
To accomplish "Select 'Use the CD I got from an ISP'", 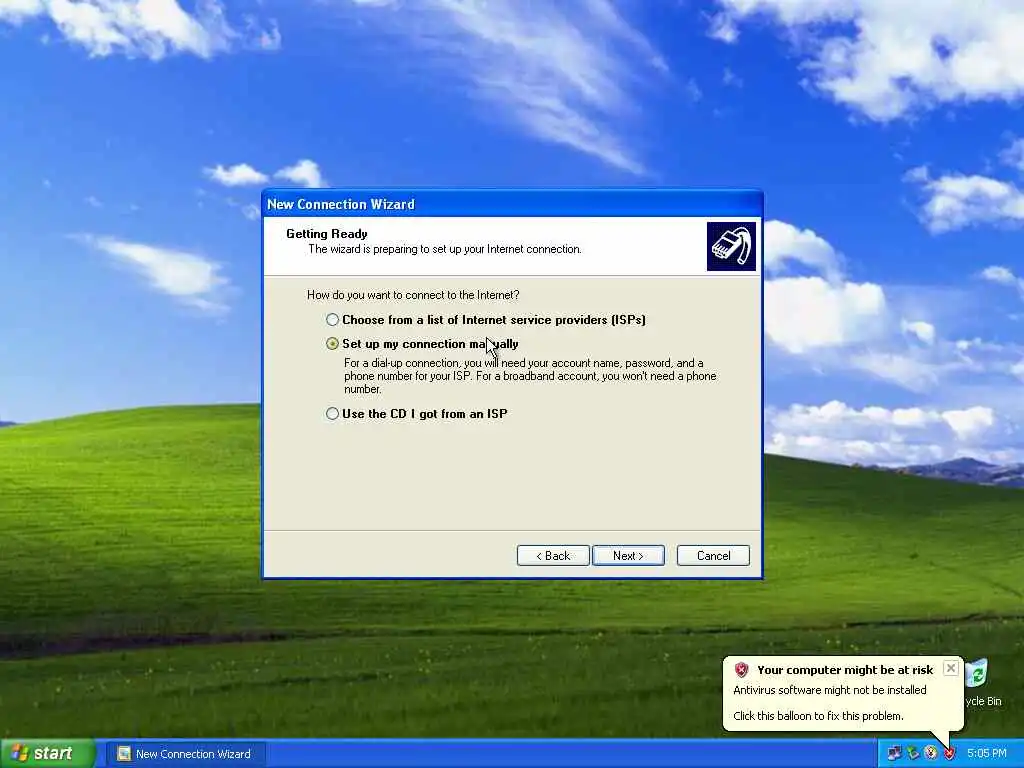I will pyautogui.click(x=332, y=413).
